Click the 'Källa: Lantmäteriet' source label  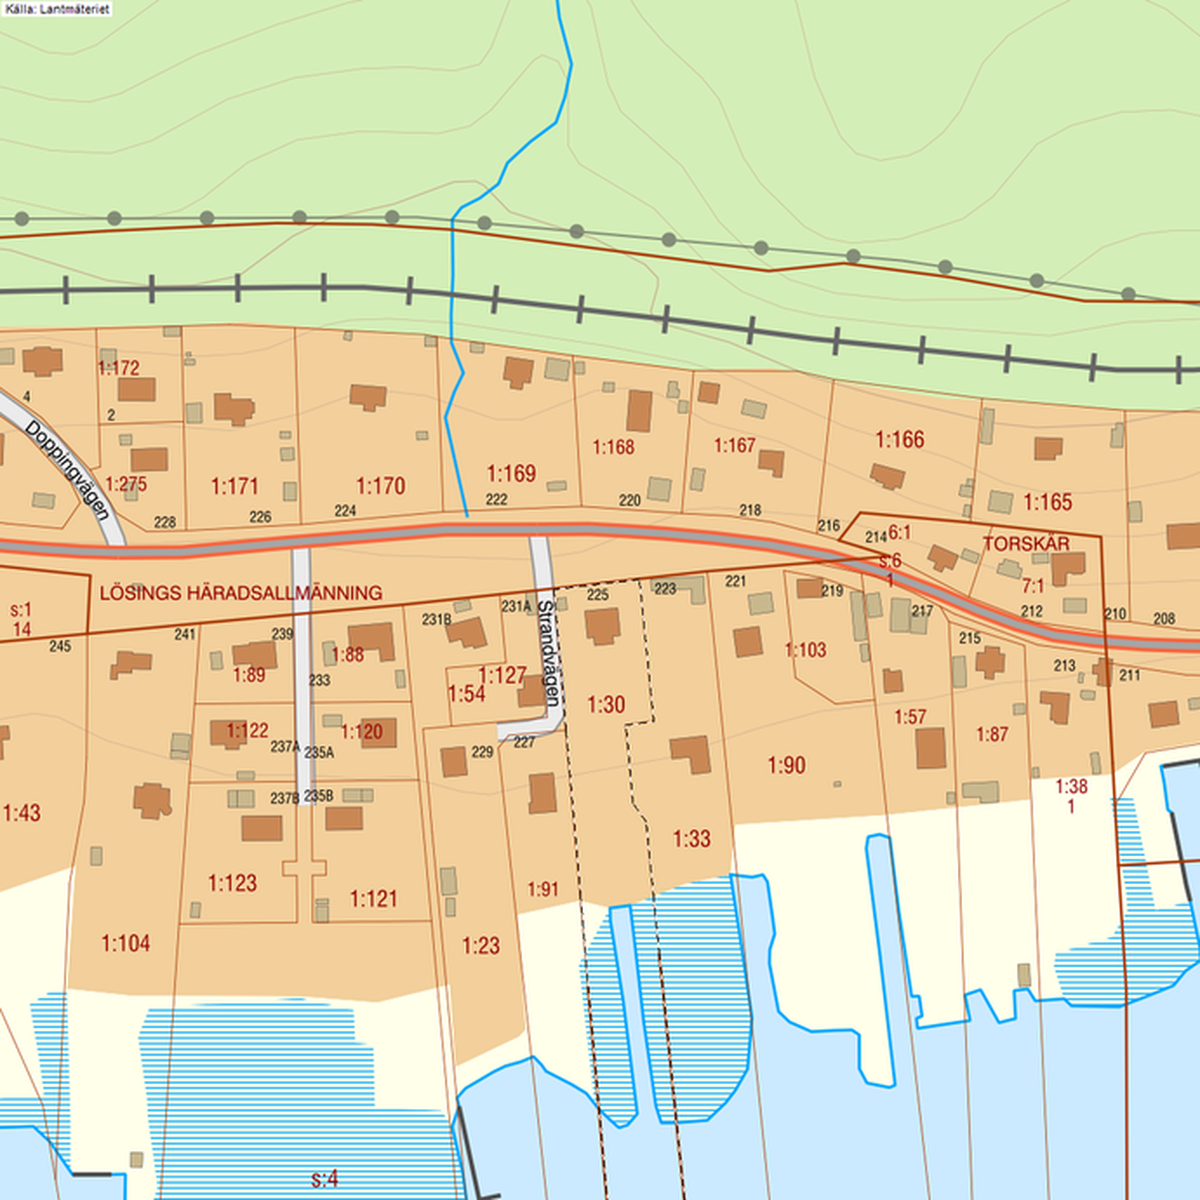tap(57, 9)
